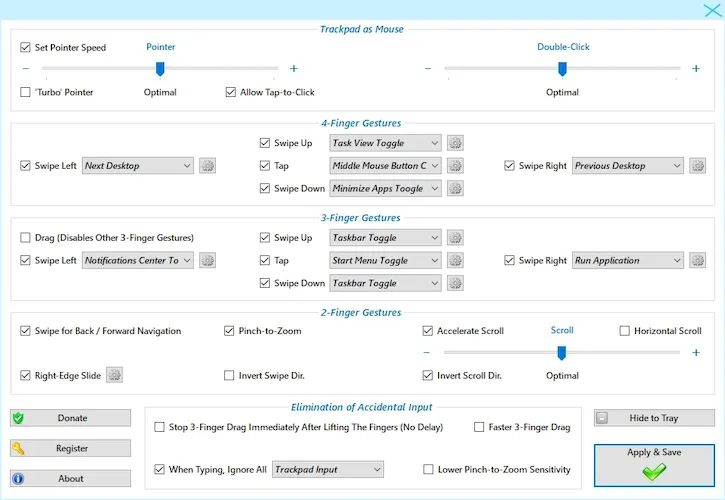725x500 pixels.
Task: Click the Donate button
Action: pos(71,418)
